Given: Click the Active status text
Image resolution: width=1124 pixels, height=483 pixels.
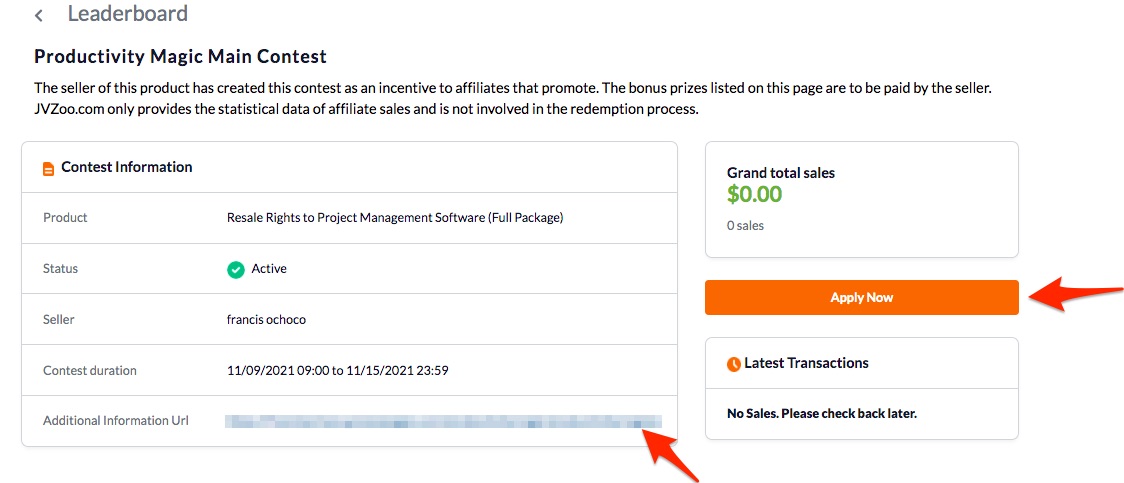Looking at the screenshot, I should (269, 269).
